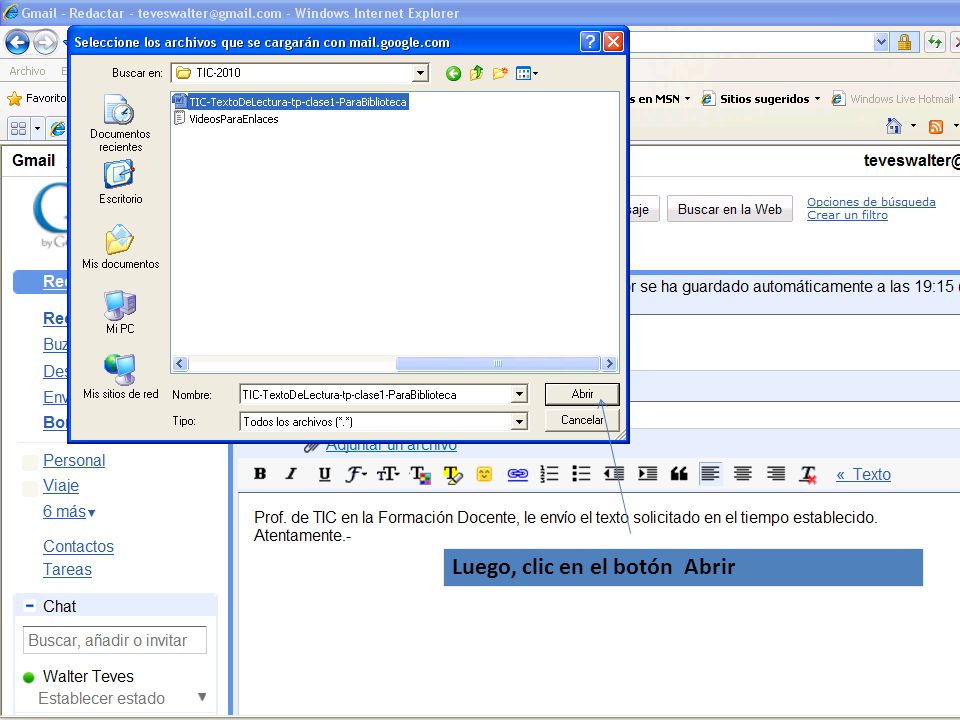Click the Abrir button

tap(582, 394)
